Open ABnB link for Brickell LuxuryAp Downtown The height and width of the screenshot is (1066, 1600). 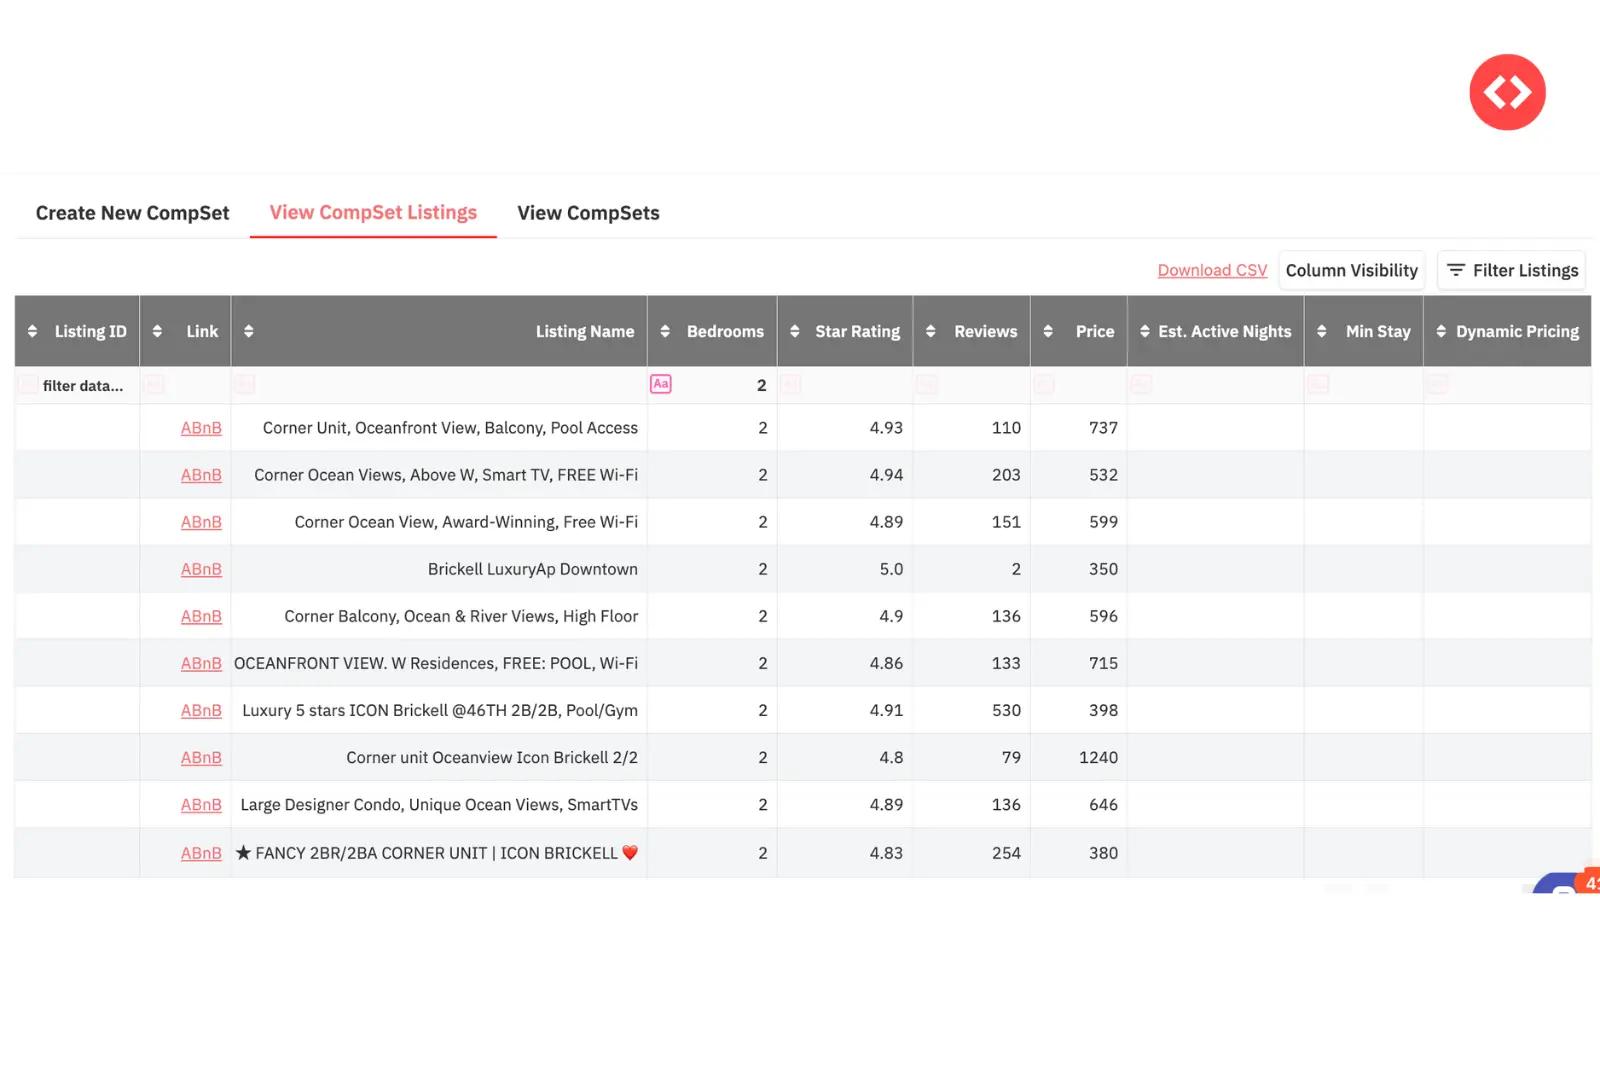pyautogui.click(x=201, y=569)
